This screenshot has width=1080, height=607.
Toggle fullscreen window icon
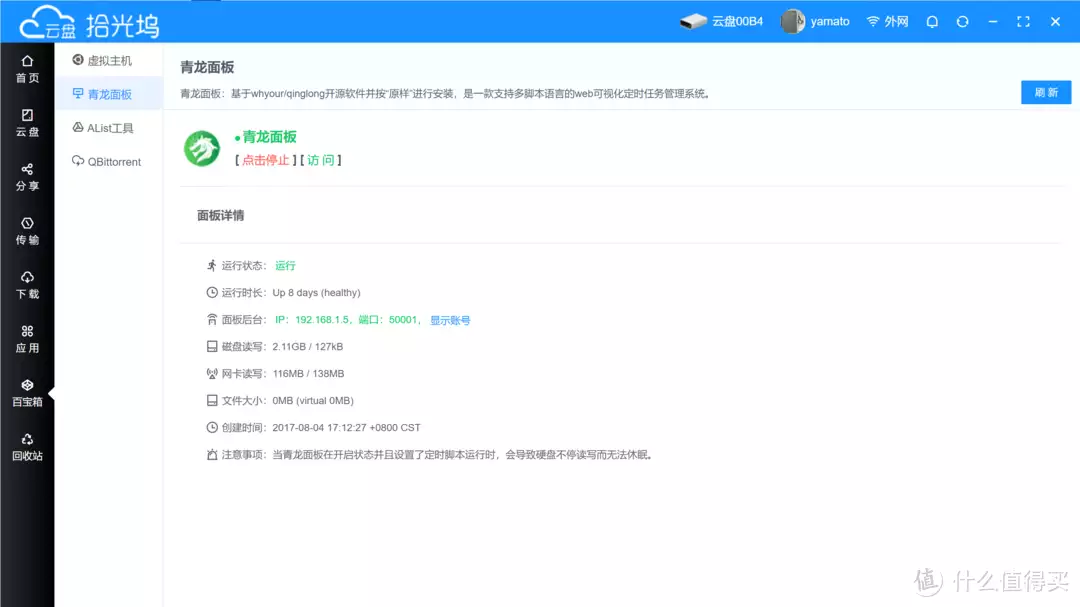click(1024, 21)
